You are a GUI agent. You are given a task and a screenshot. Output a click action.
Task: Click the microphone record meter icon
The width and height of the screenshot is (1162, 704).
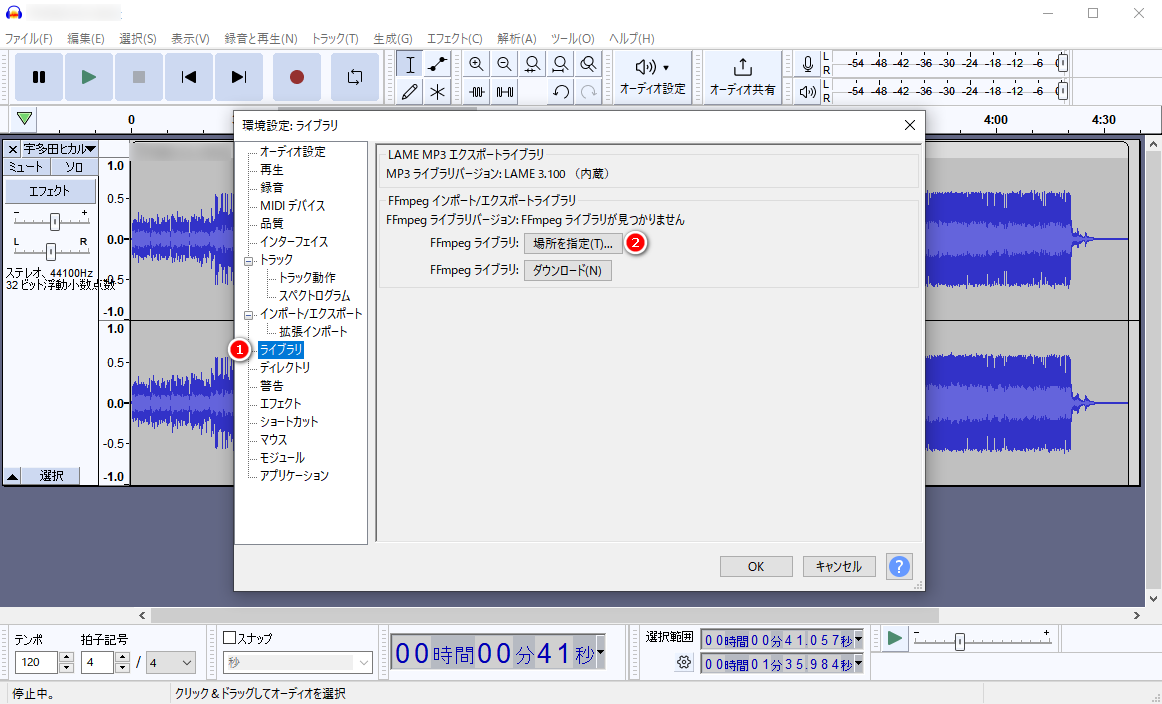tap(808, 64)
